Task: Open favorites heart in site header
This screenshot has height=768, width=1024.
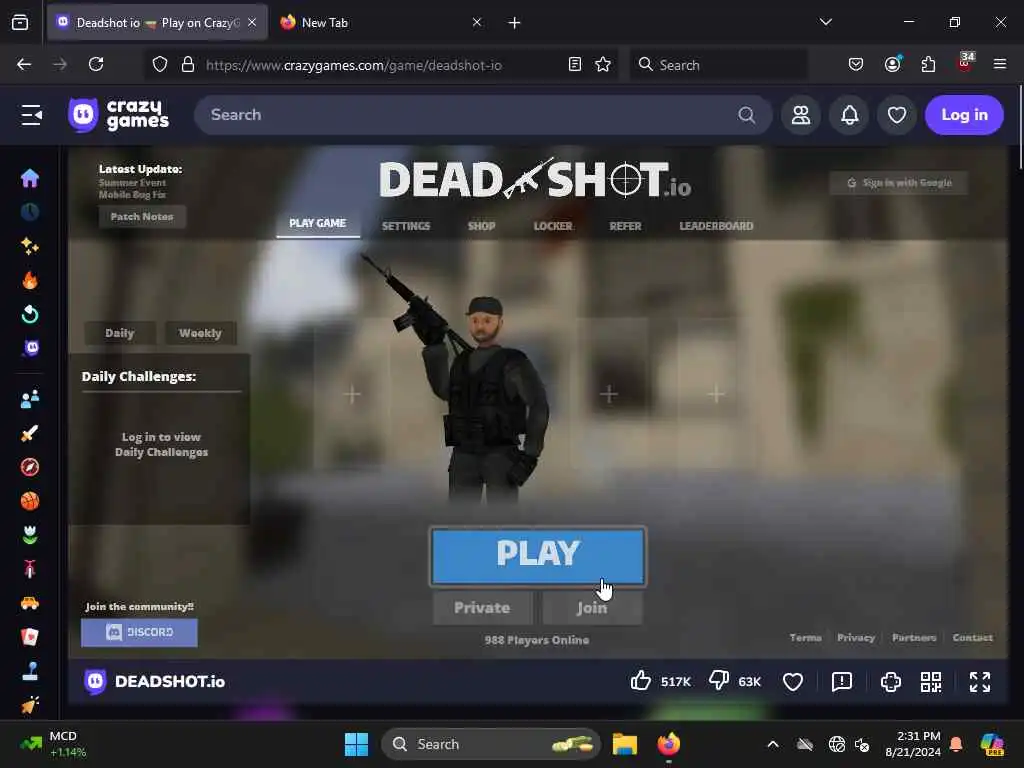Action: [x=897, y=115]
